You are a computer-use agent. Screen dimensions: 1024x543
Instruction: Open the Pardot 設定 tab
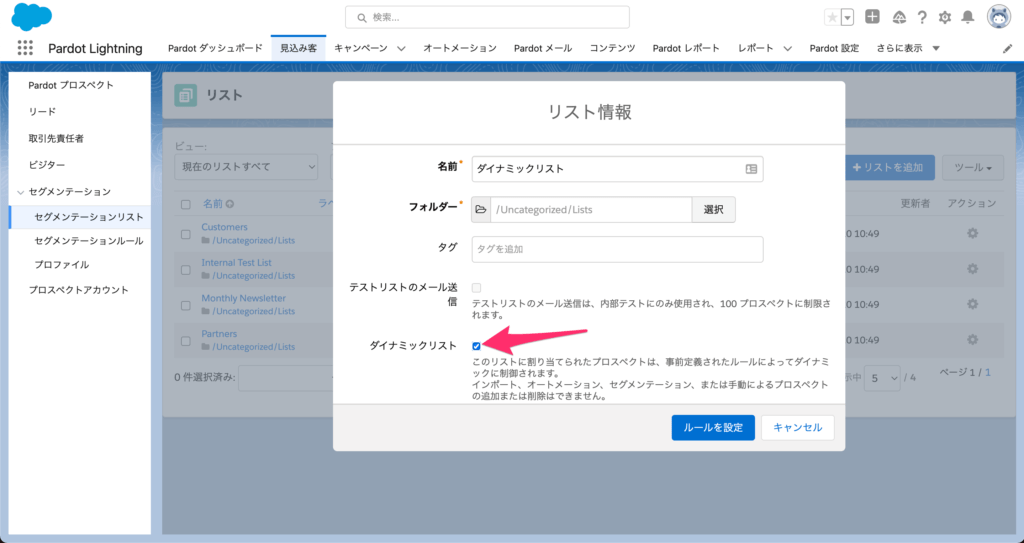[x=834, y=48]
